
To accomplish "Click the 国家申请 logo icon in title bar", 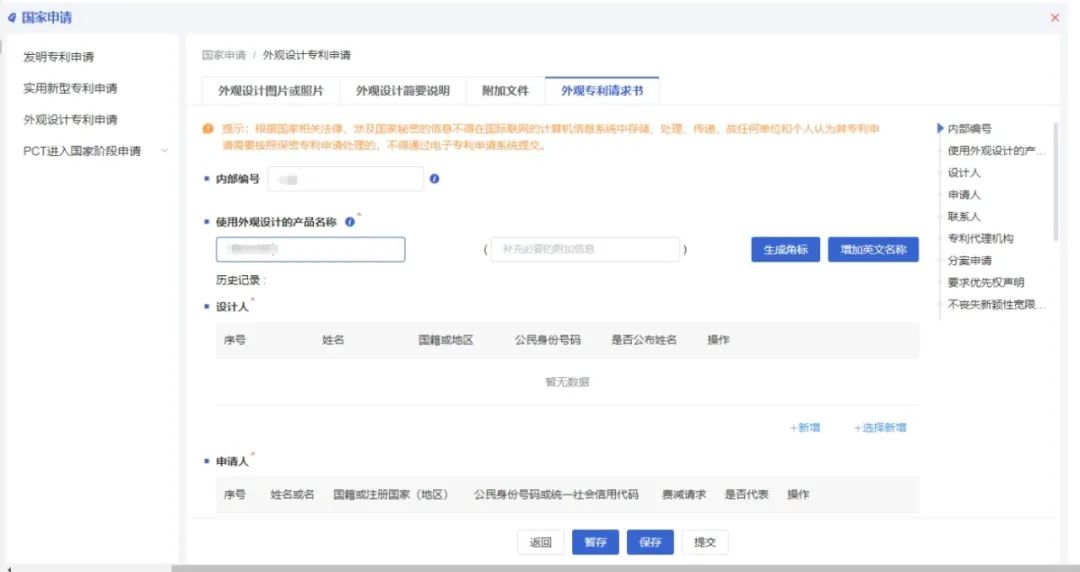I will 12,18.
